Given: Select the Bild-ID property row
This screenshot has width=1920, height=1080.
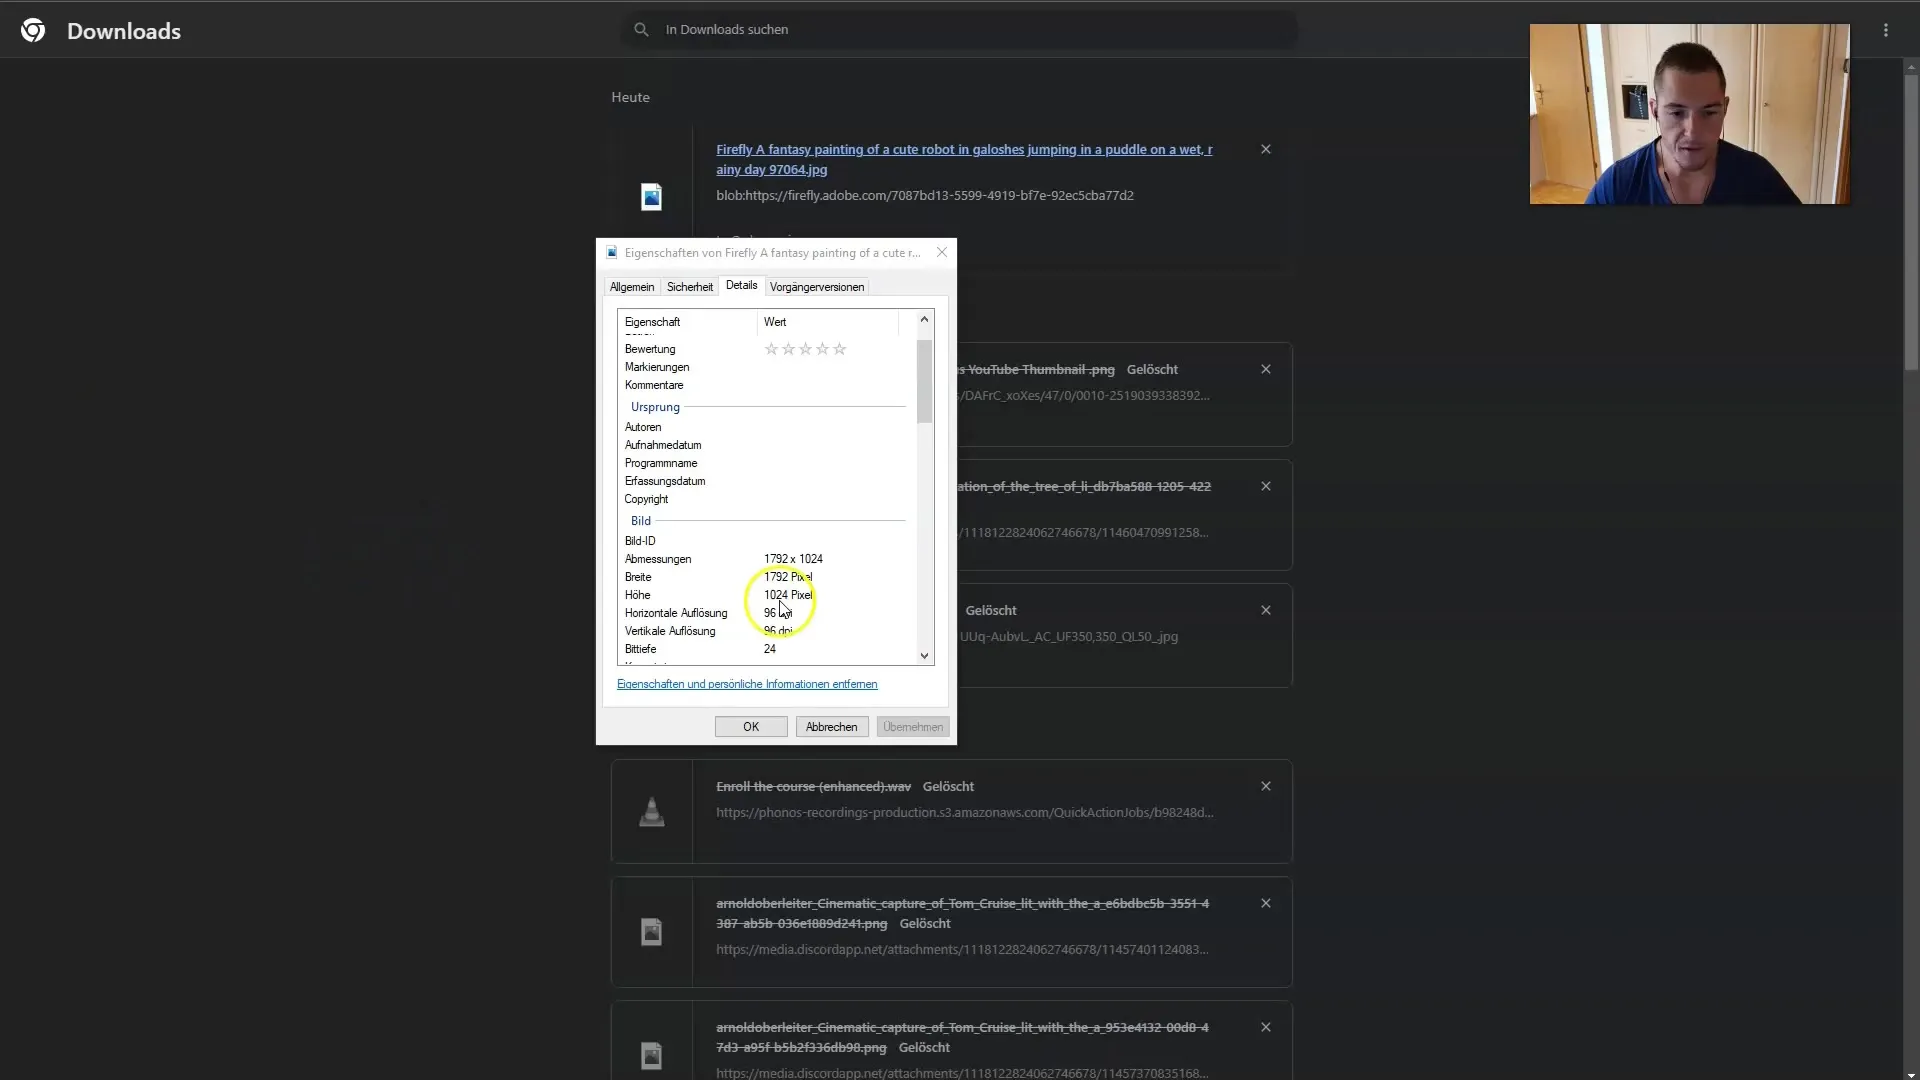Looking at the screenshot, I should coord(766,541).
